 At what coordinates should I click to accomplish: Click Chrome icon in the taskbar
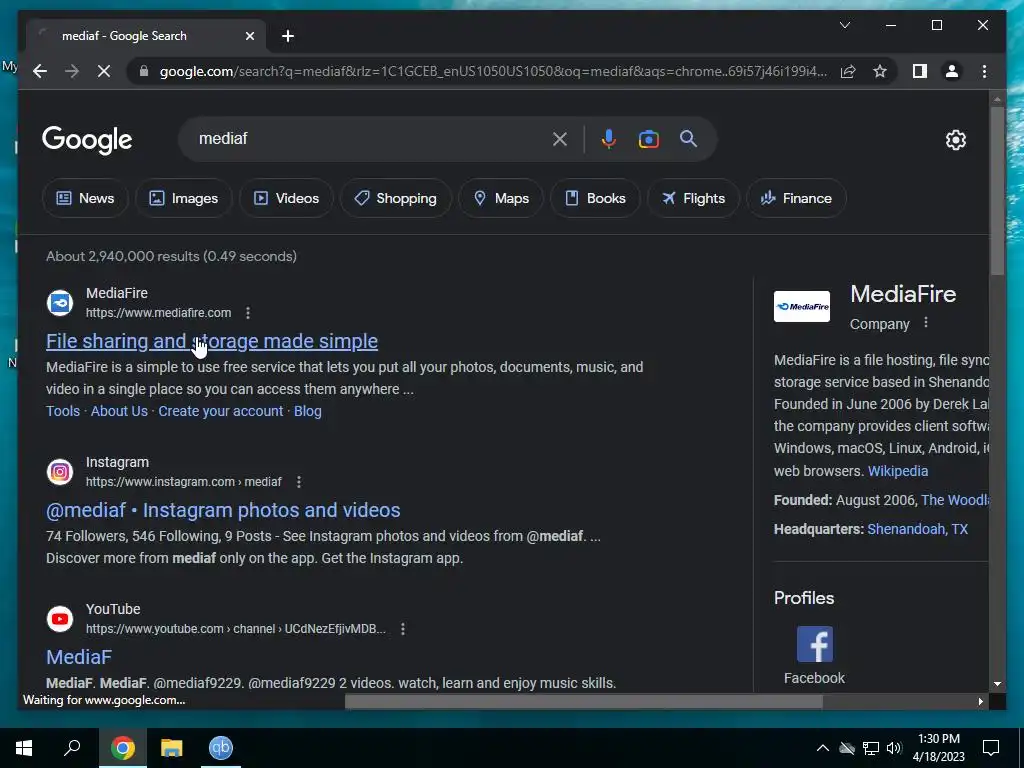click(x=122, y=748)
